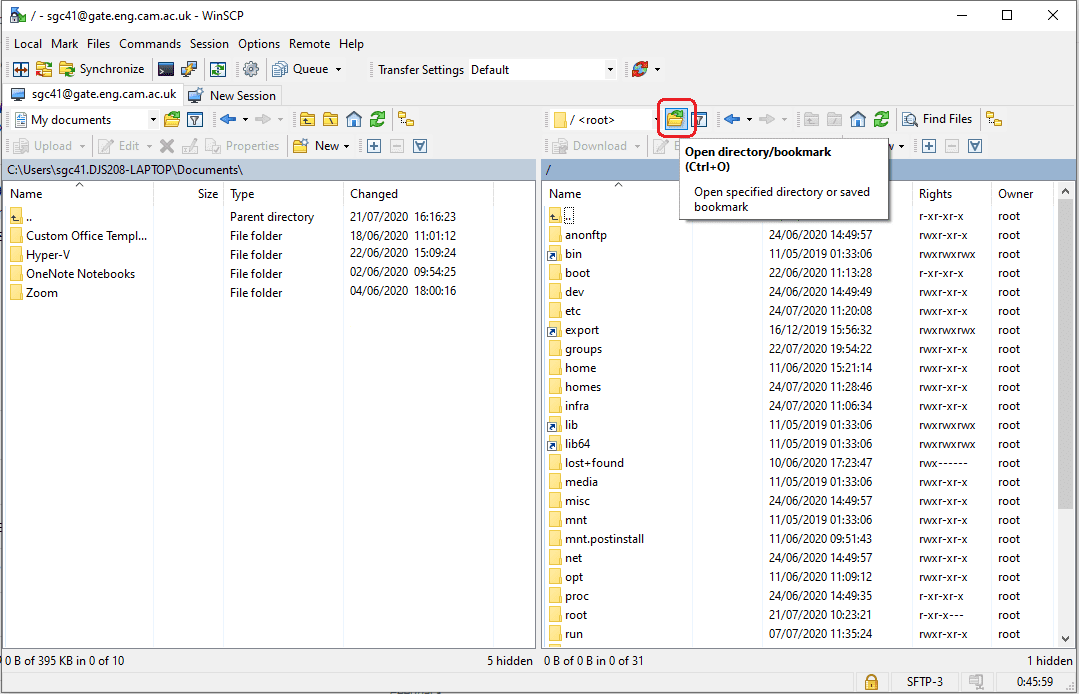This screenshot has width=1079, height=694.
Task: Click the Compare Directories icon
Action: click(x=20, y=69)
